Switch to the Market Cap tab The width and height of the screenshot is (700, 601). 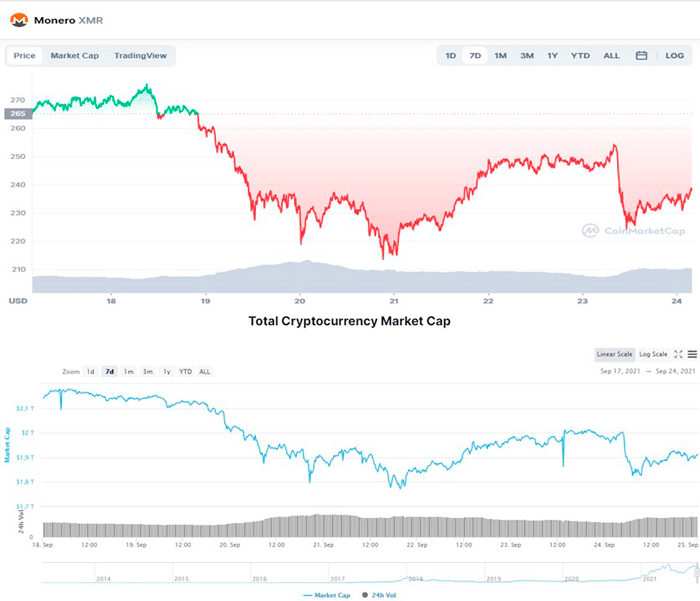click(74, 56)
